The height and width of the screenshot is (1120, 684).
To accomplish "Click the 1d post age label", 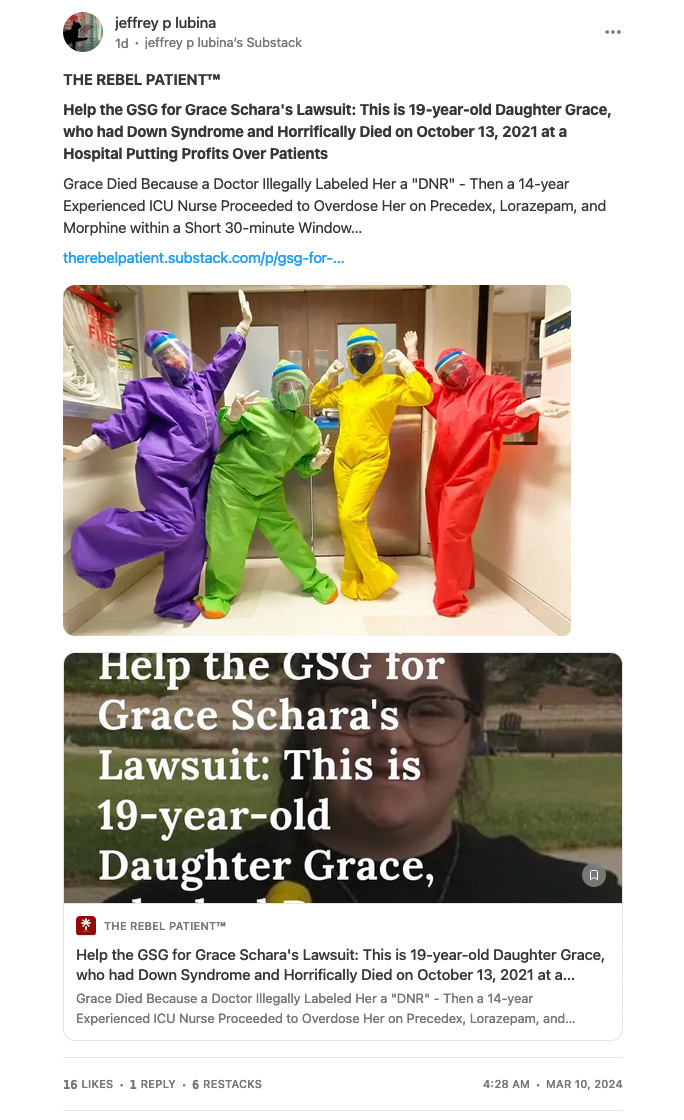I will click(122, 44).
